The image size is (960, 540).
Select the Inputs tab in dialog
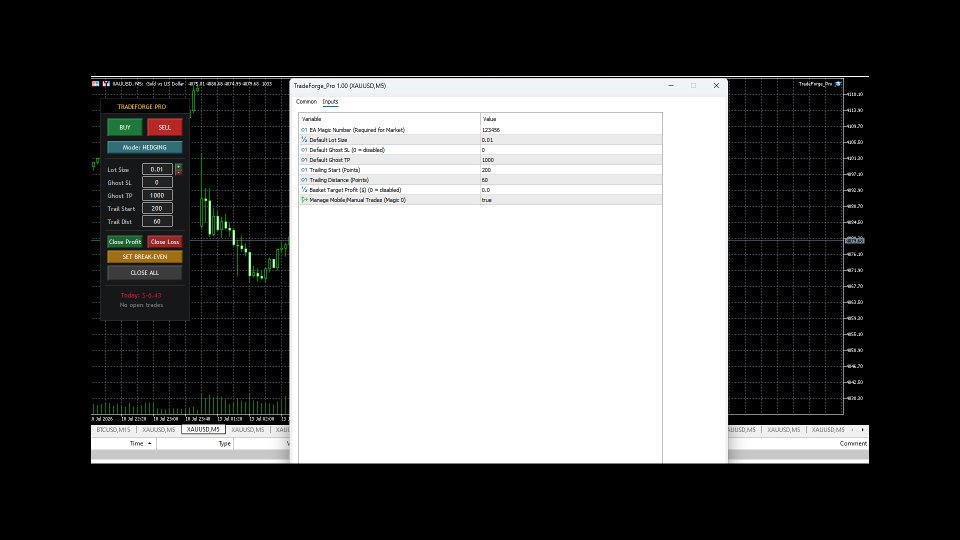tap(330, 102)
